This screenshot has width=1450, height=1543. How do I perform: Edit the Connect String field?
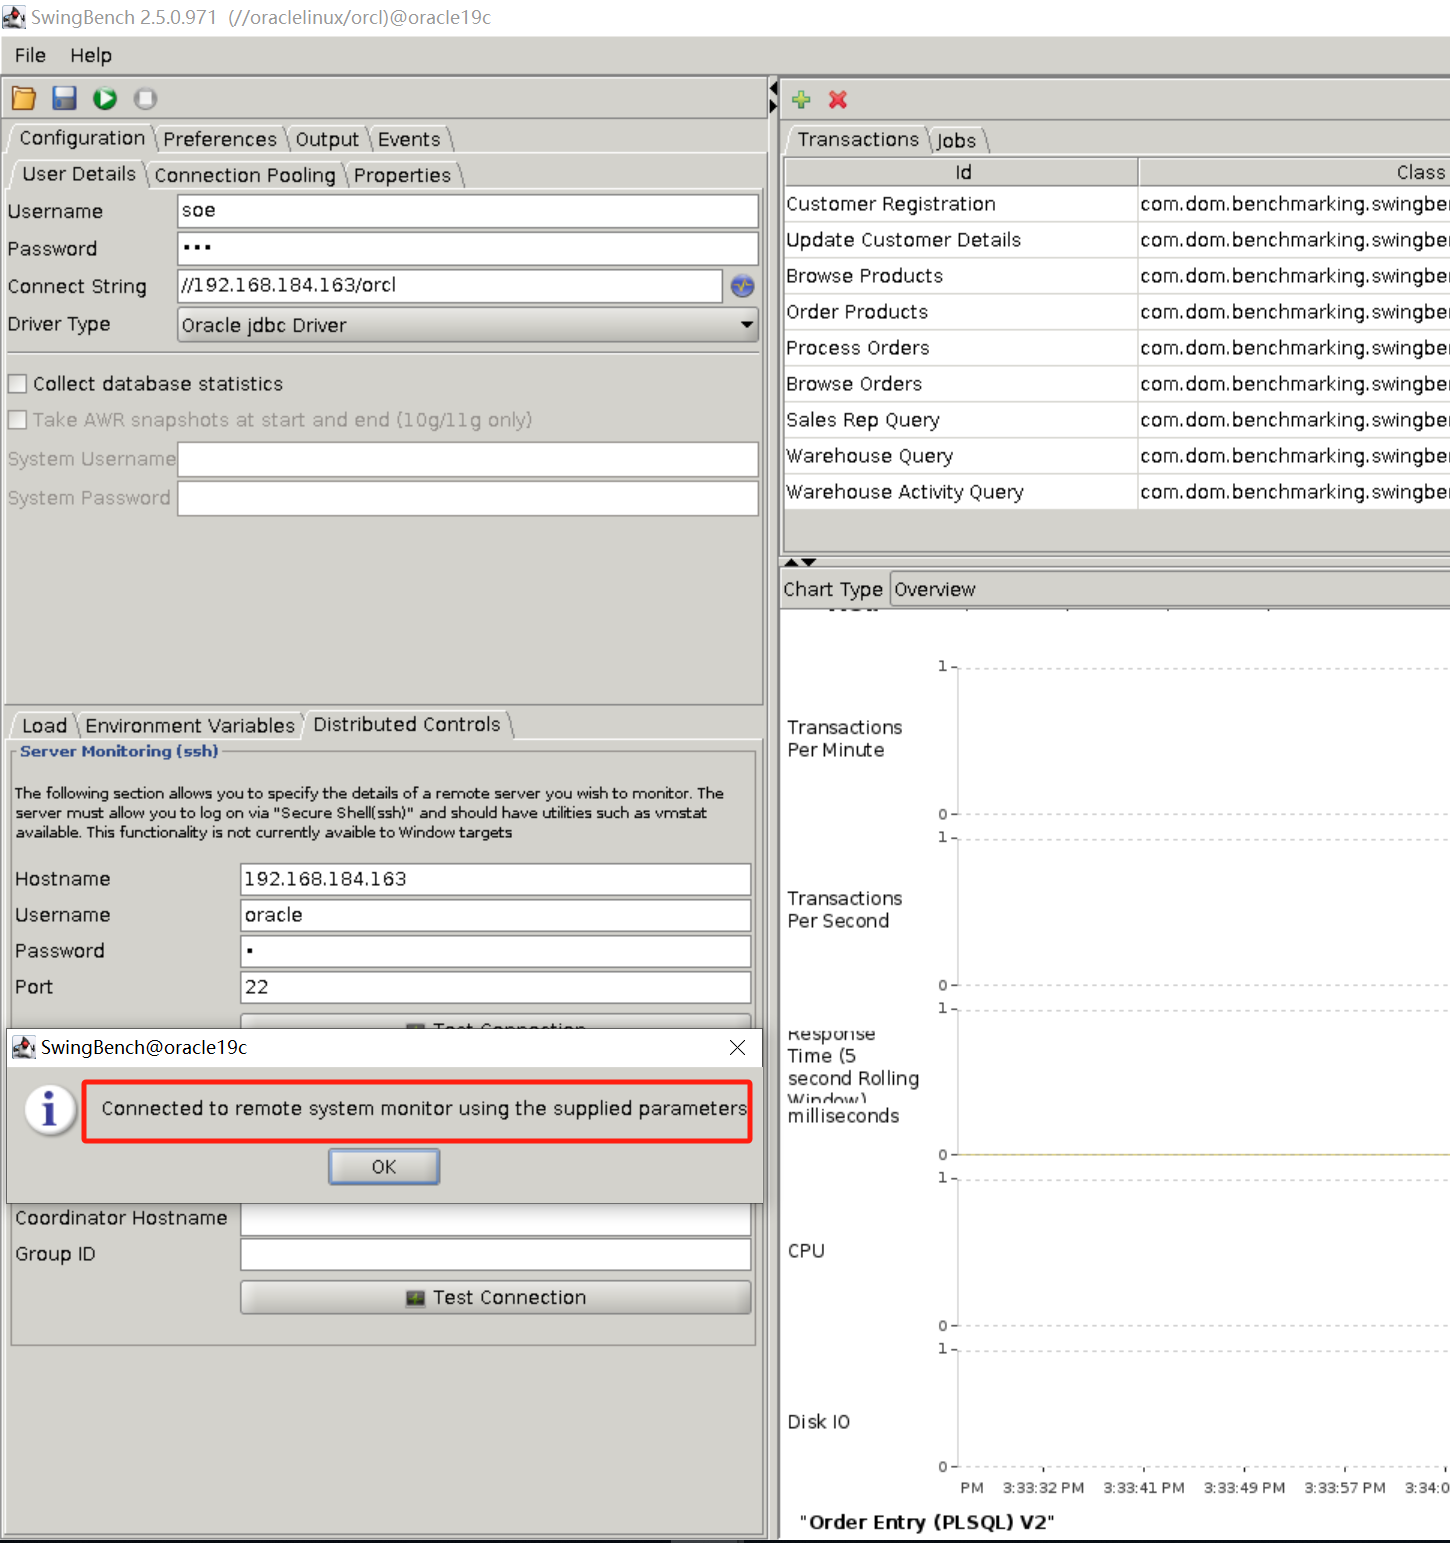(x=450, y=286)
